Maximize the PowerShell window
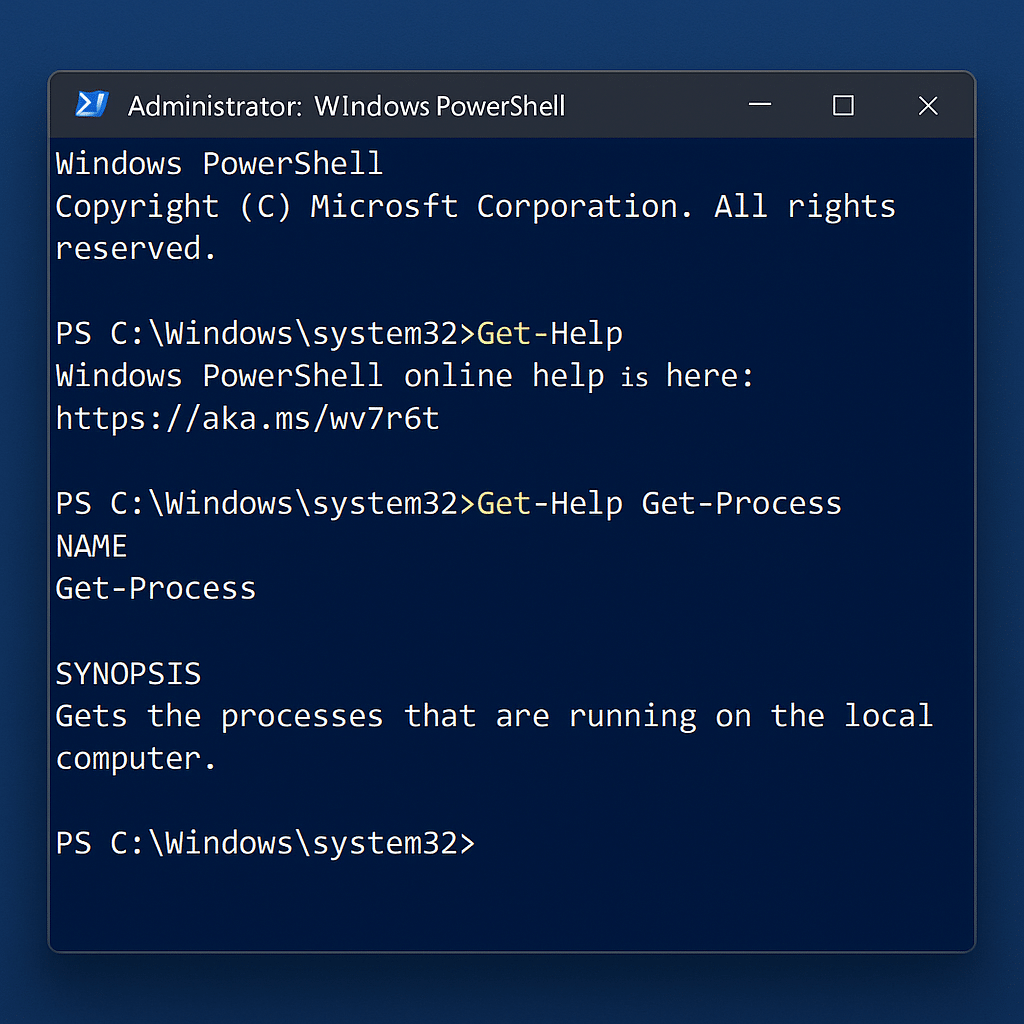Viewport: 1024px width, 1024px height. [843, 105]
